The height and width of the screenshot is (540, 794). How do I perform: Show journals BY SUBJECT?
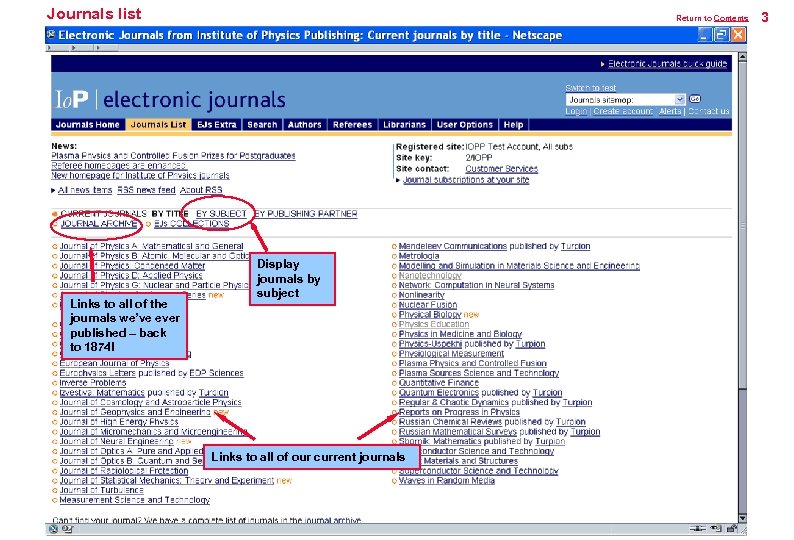221,214
